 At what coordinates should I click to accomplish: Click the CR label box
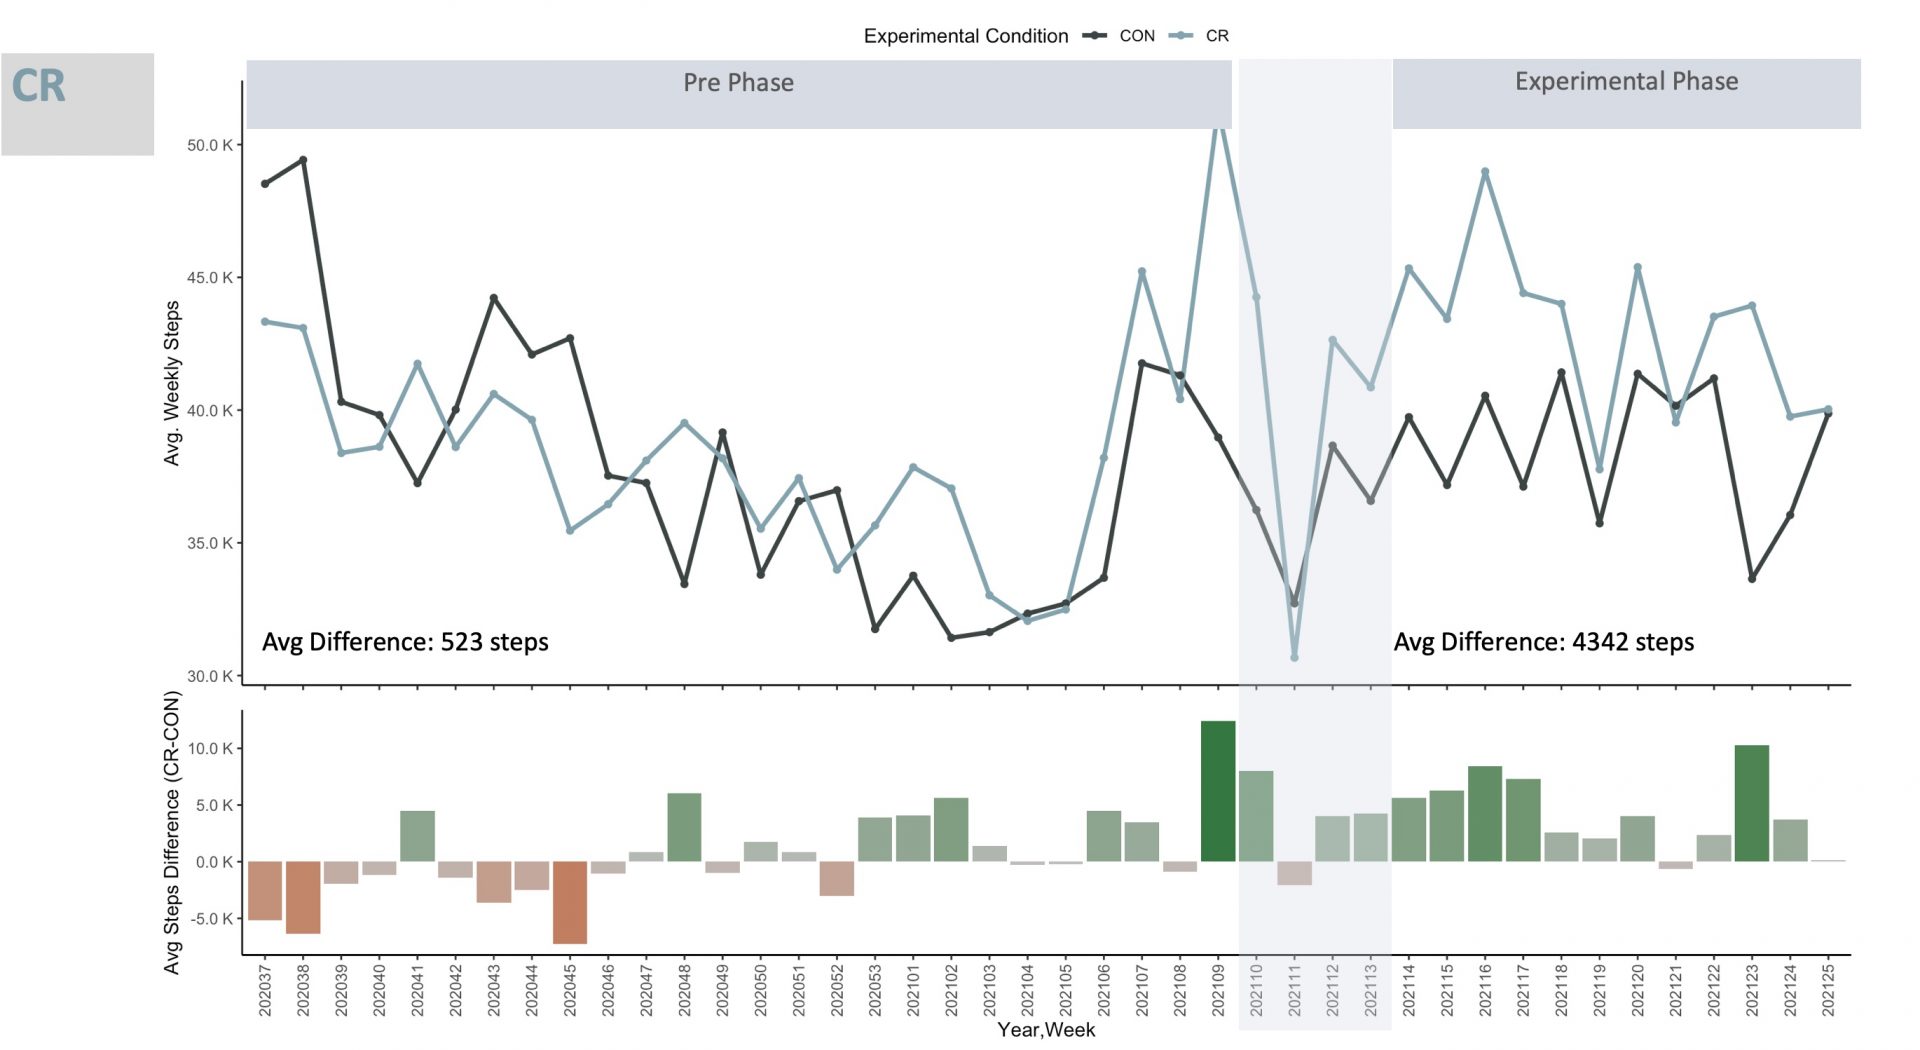[77, 104]
